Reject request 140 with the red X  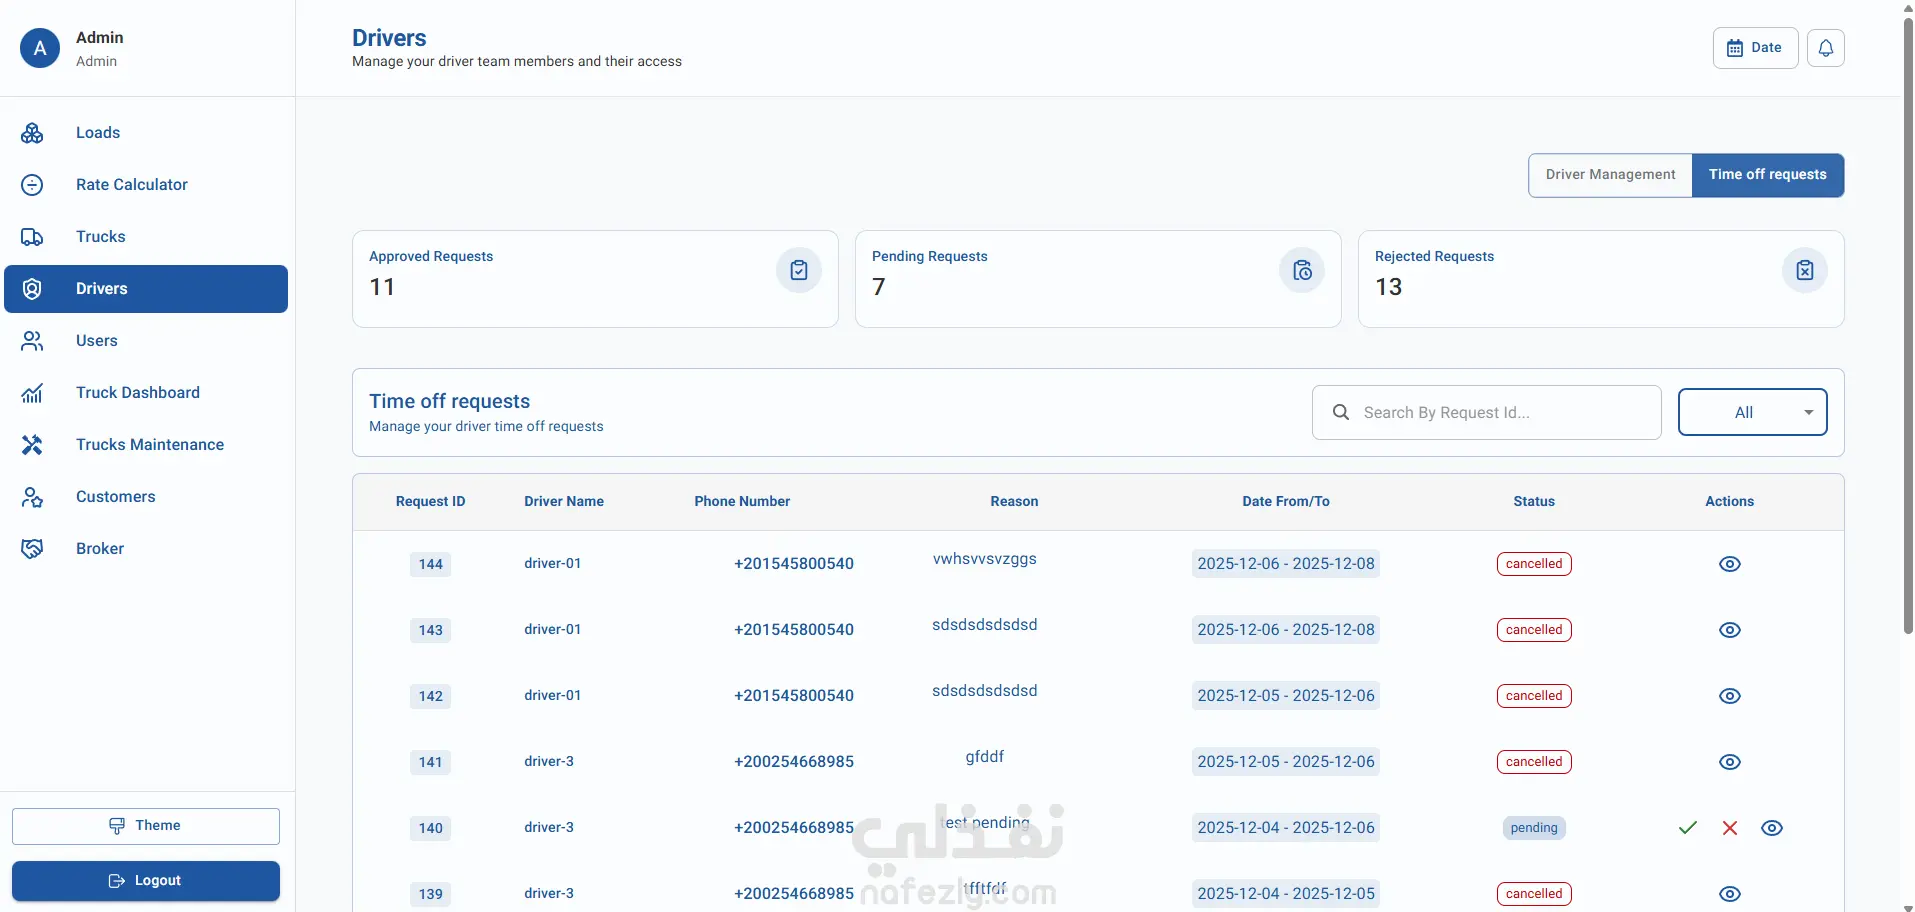[1730, 828]
